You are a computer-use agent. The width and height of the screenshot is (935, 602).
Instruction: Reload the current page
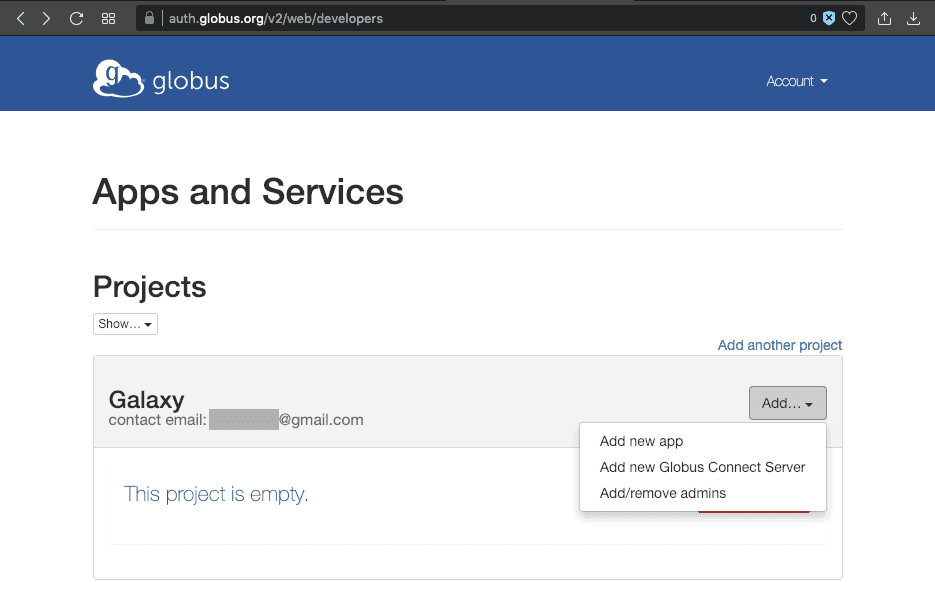76,18
